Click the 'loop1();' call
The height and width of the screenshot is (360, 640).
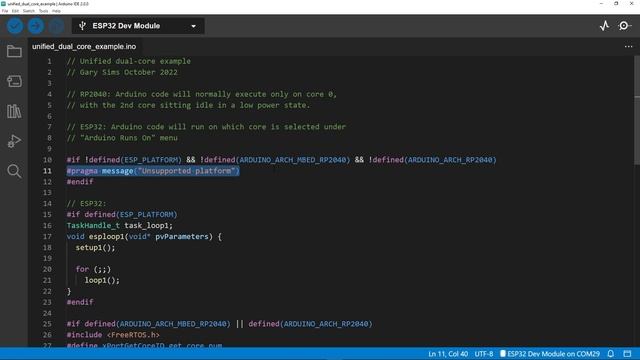click(x=102, y=280)
